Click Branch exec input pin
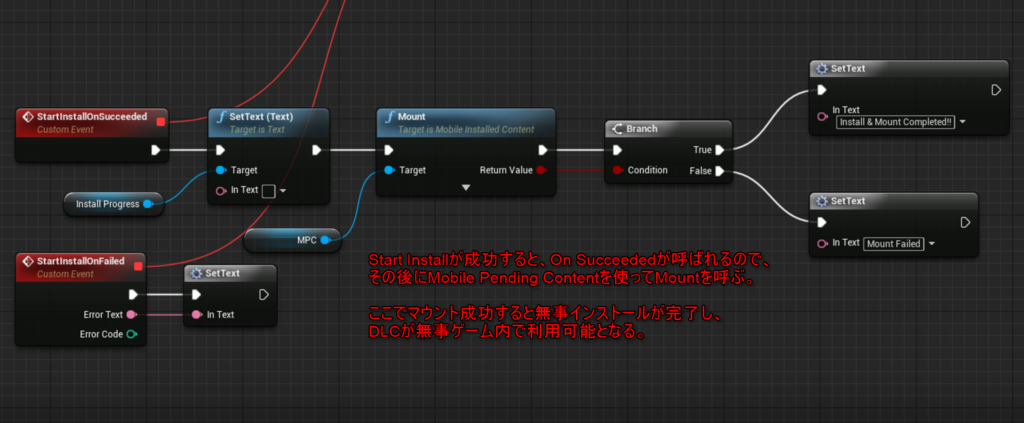Viewport: 1024px width, 423px height. (617, 150)
